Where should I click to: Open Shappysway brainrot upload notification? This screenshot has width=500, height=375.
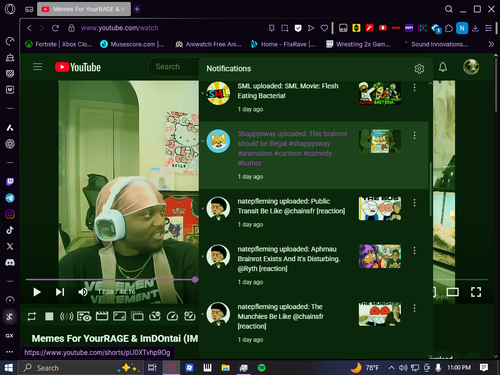[x=313, y=155]
